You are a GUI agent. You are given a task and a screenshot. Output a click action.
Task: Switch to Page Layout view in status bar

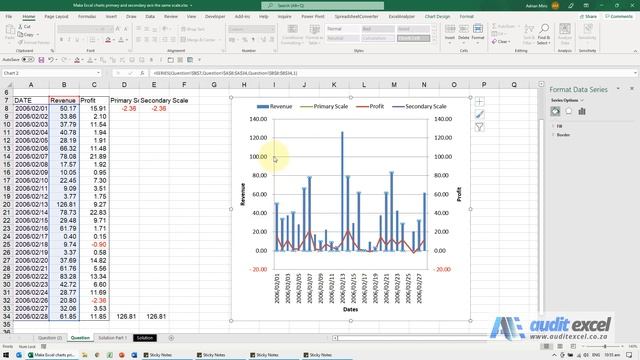[x=560, y=347]
